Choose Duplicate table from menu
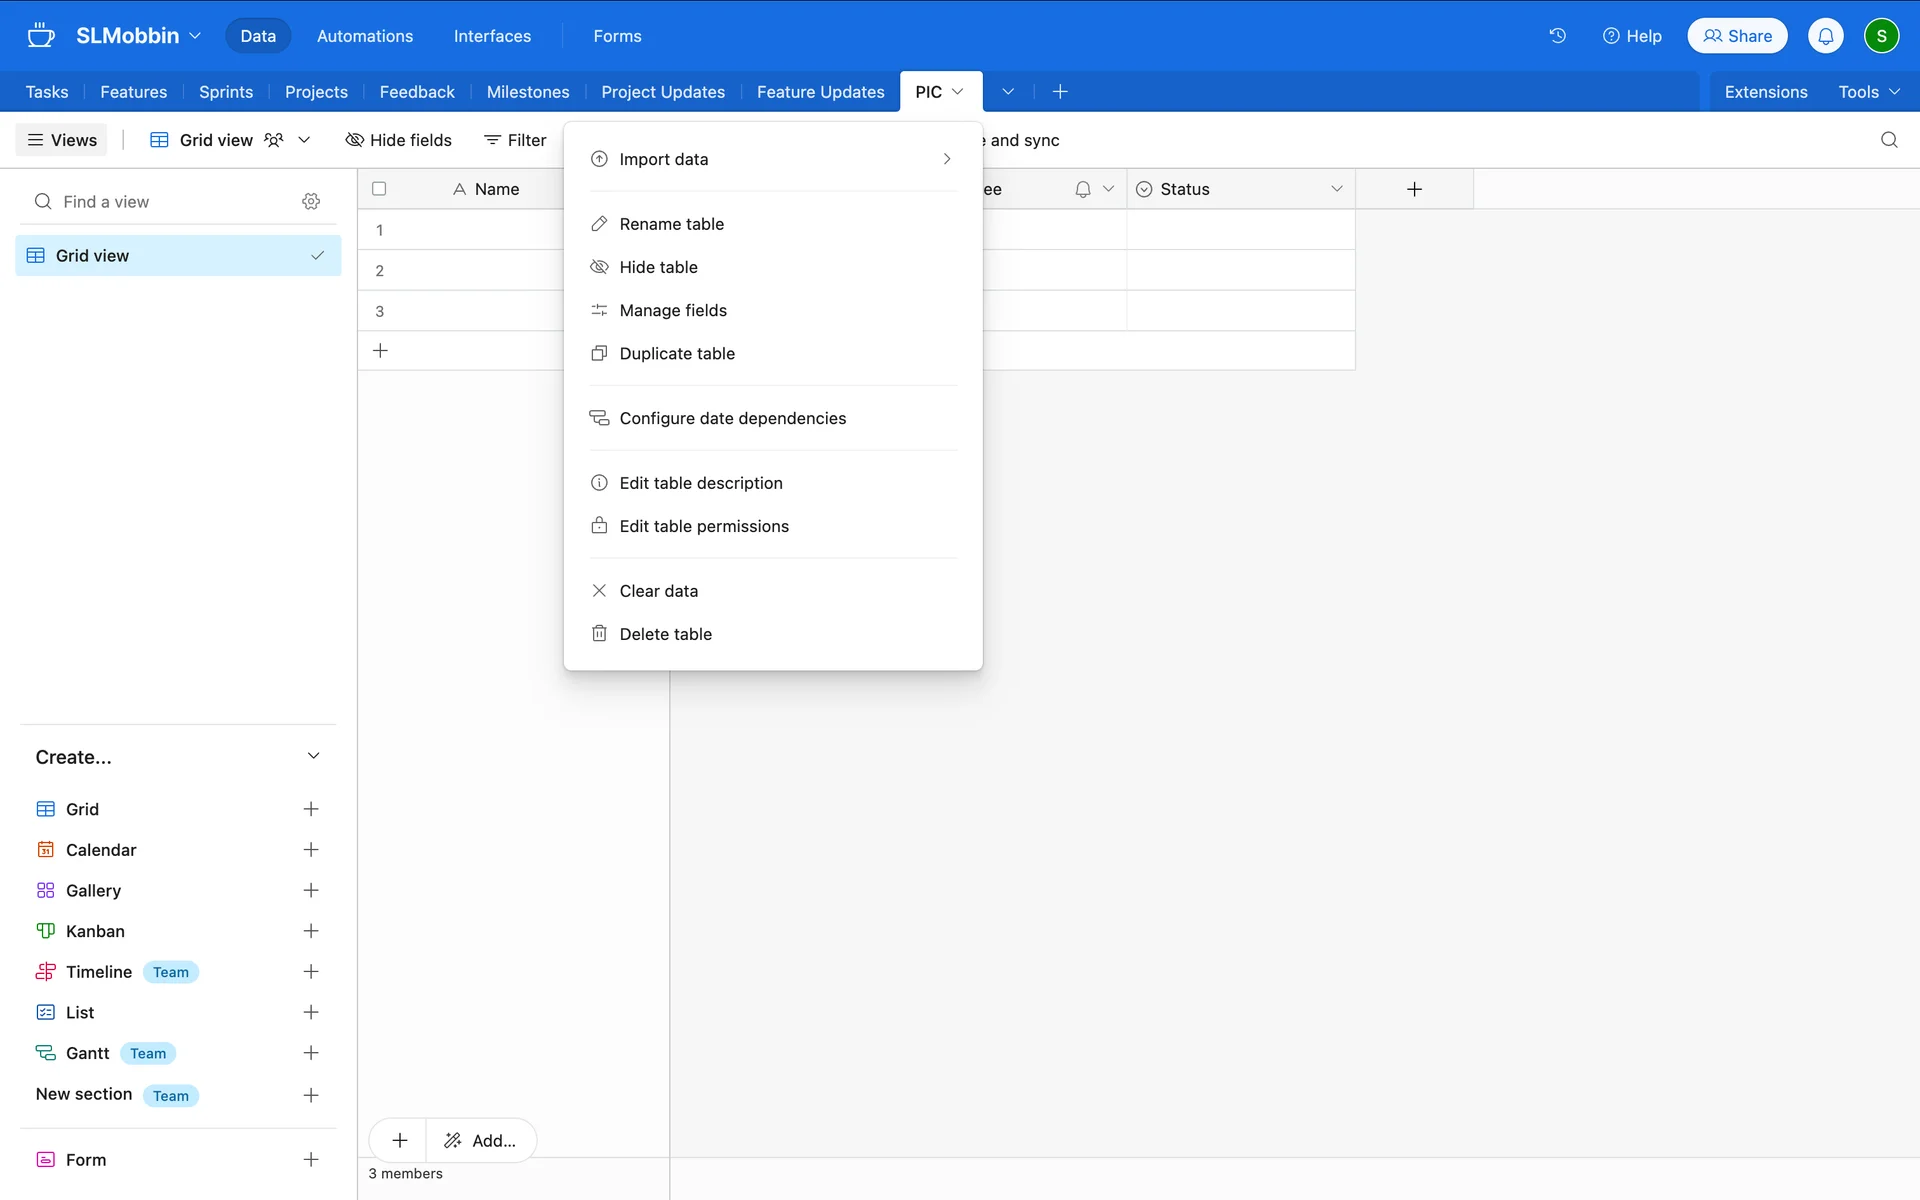The height and width of the screenshot is (1200, 1920). coord(677,353)
